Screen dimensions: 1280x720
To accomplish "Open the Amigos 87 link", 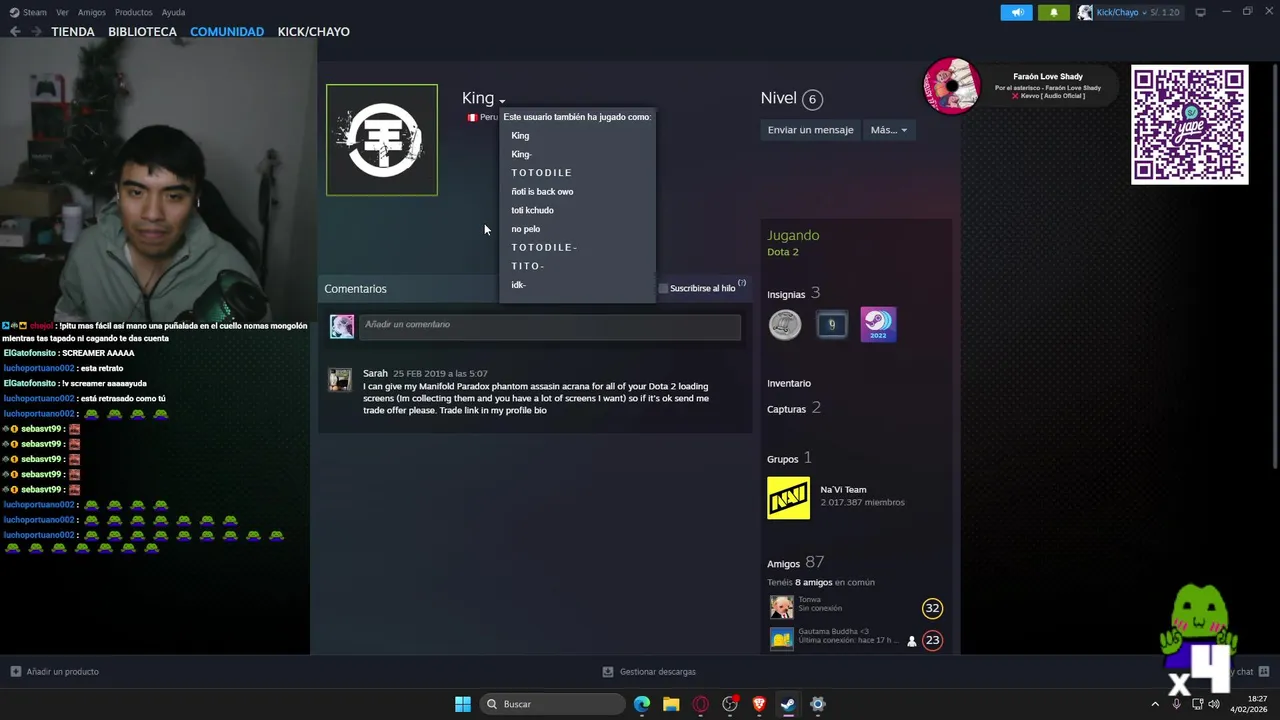I will [795, 563].
